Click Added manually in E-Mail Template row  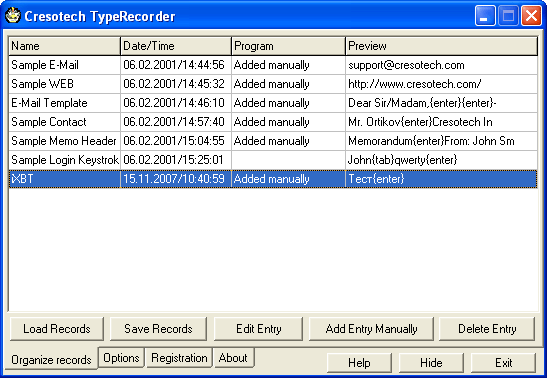pyautogui.click(x=271, y=103)
